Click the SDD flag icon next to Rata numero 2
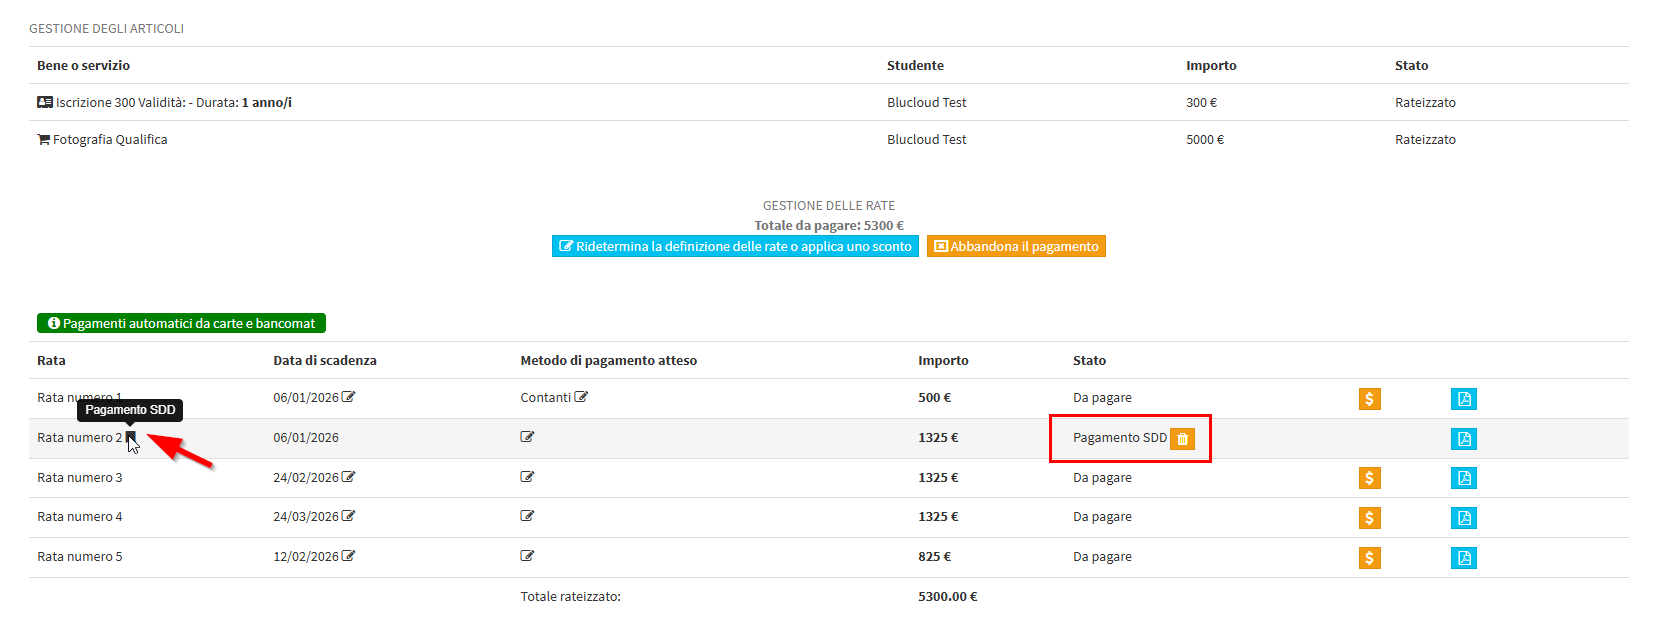Screen dimensions: 1658x618 (x=130, y=437)
